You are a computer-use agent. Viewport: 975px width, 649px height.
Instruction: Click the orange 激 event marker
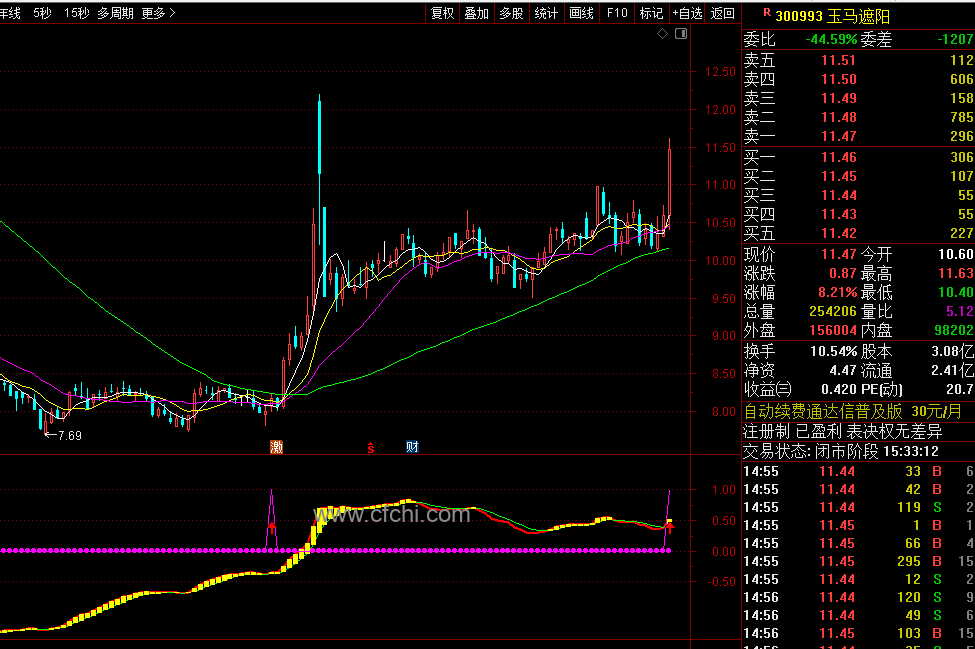click(x=276, y=446)
